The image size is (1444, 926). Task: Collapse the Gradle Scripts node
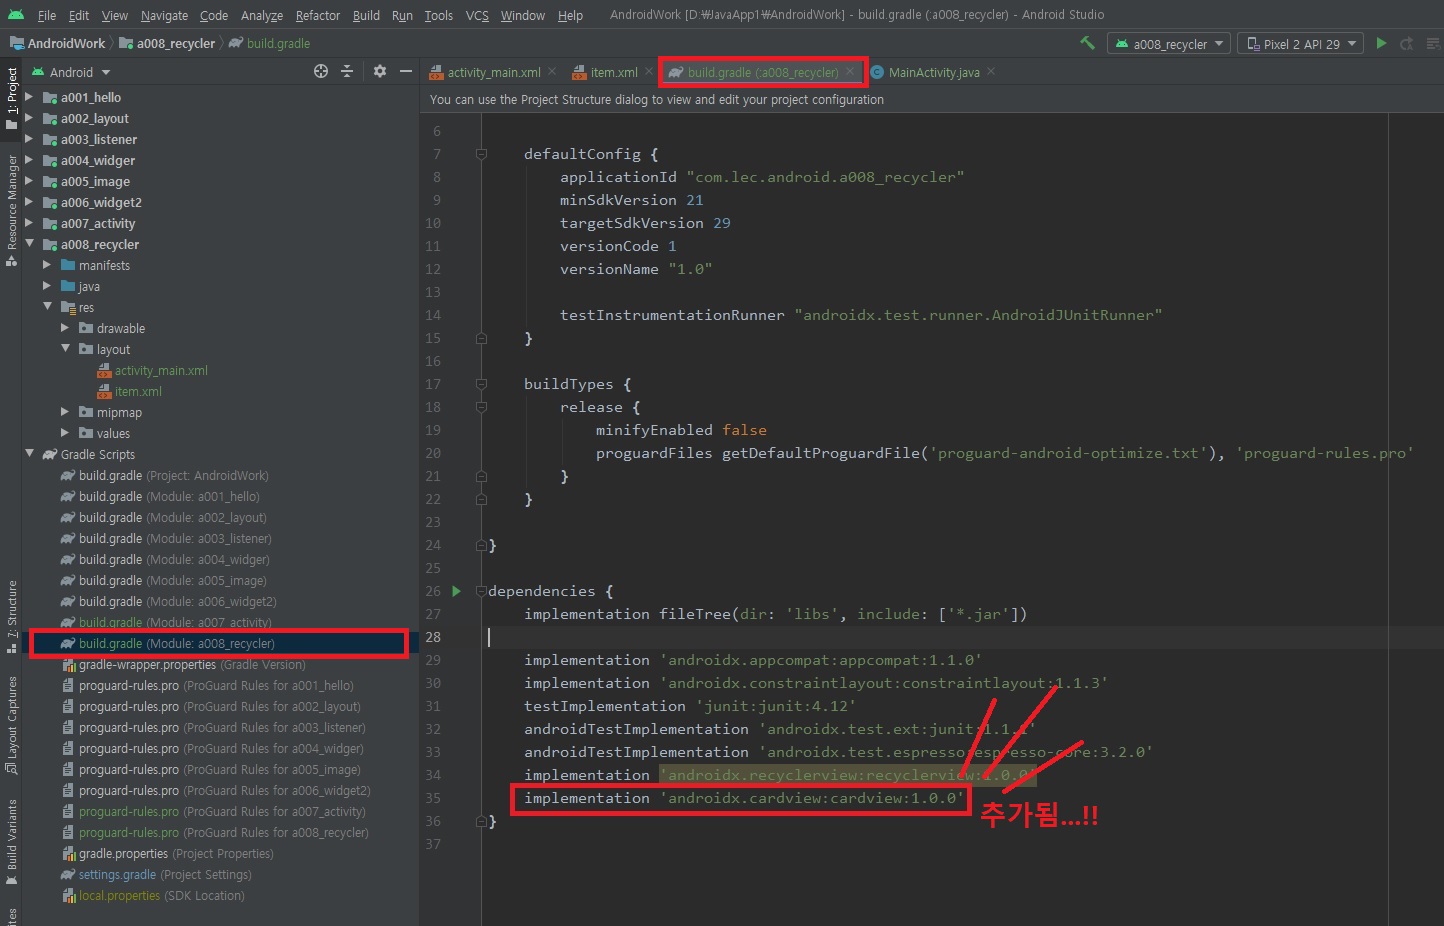(29, 454)
